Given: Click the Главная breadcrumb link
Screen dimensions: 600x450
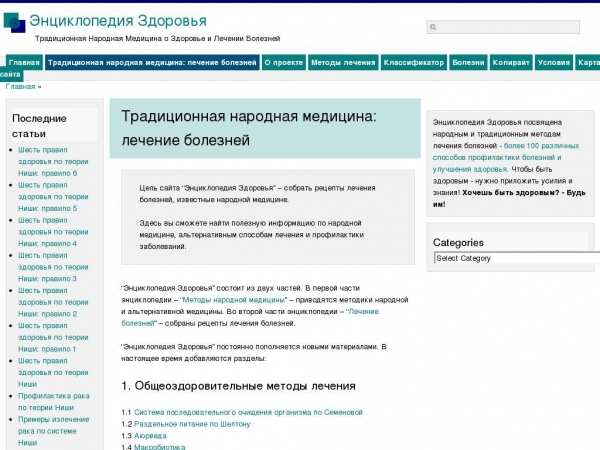Looking at the screenshot, I should [21, 87].
